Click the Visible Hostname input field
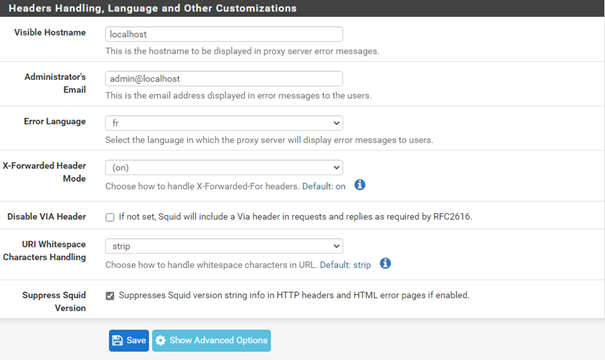Image resolution: width=605 pixels, height=360 pixels. pyautogui.click(x=224, y=34)
